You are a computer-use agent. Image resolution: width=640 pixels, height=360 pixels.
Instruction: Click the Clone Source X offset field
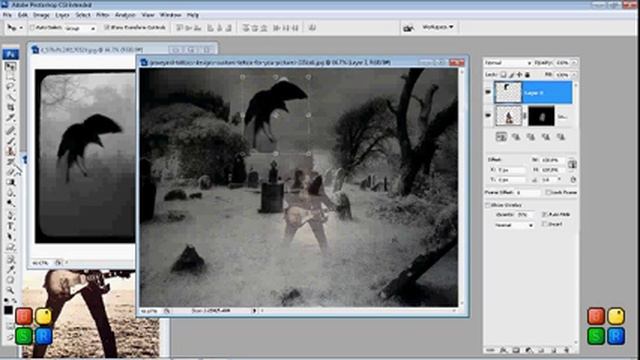point(511,170)
